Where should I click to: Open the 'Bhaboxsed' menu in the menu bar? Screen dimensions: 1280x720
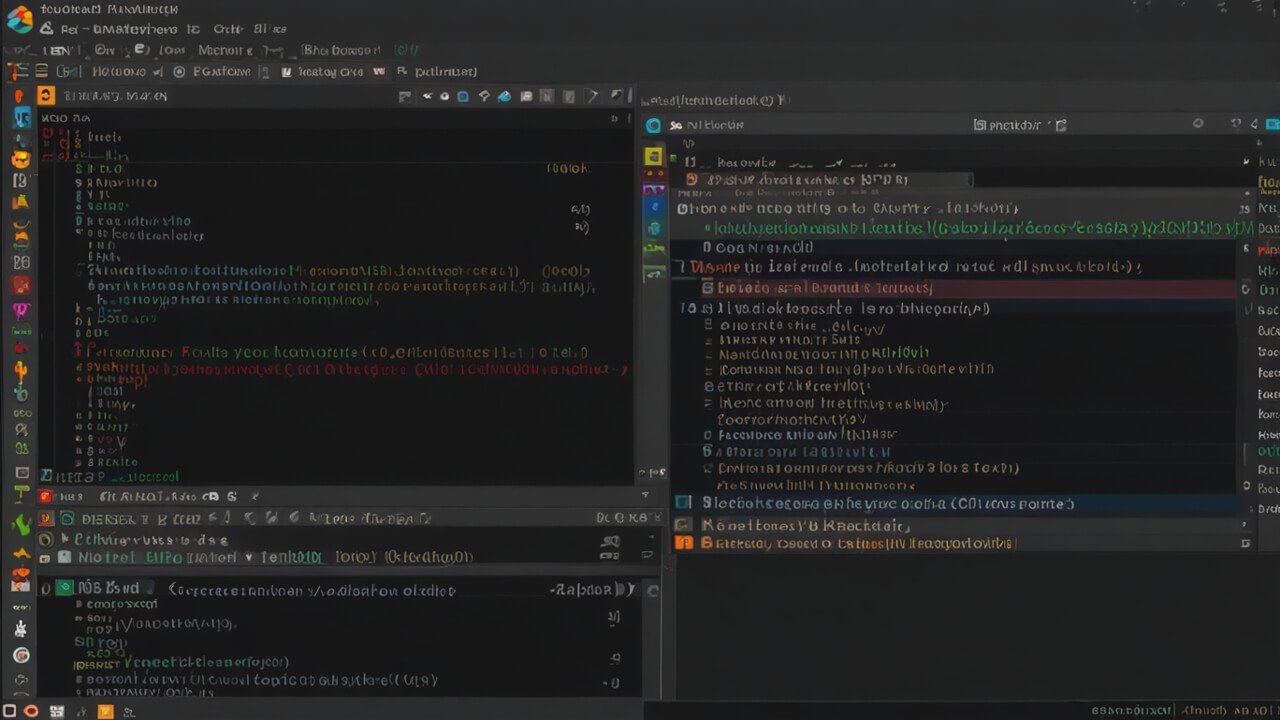coord(342,50)
